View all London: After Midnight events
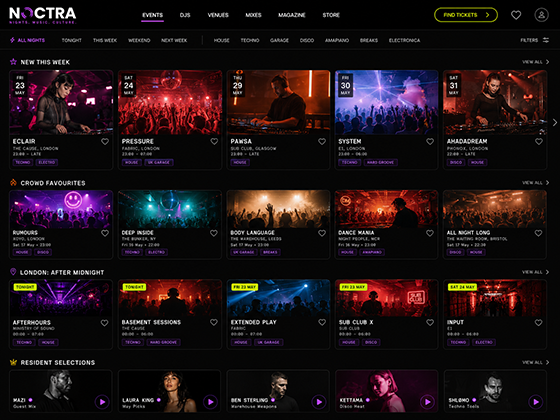Image resolution: width=560 pixels, height=420 pixels. click(535, 272)
